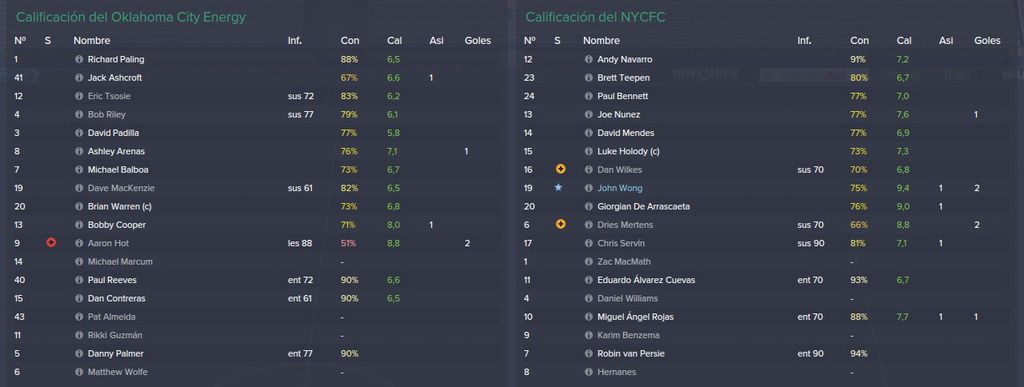Click yellow substitution icon beside Dan Wilkes

click(560, 169)
